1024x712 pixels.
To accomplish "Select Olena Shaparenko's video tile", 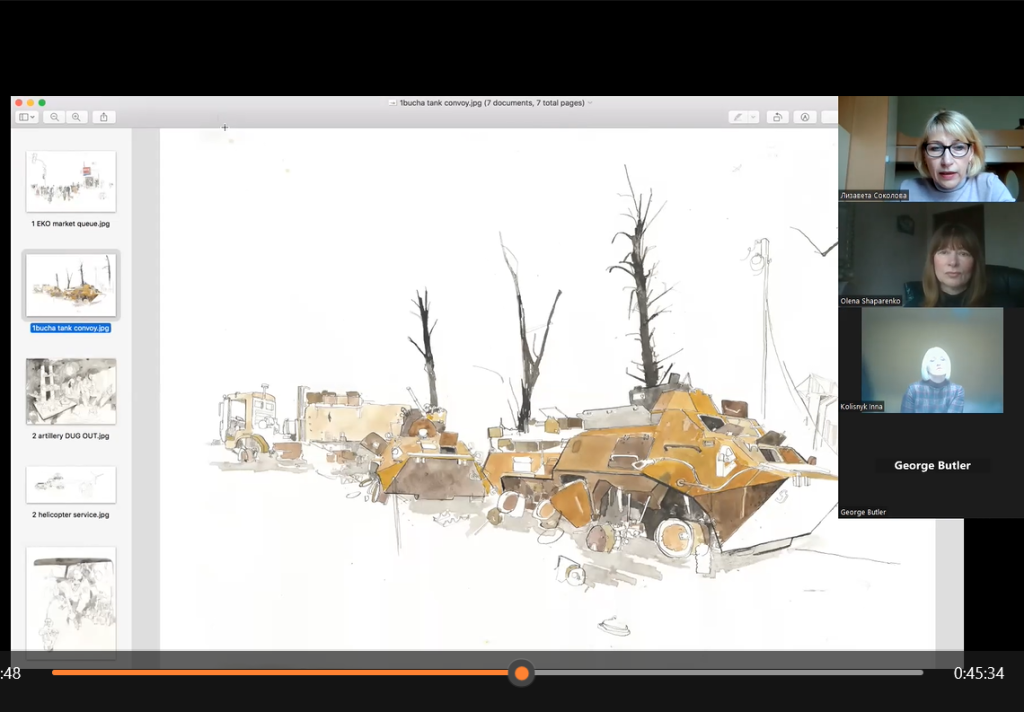I will (931, 255).
